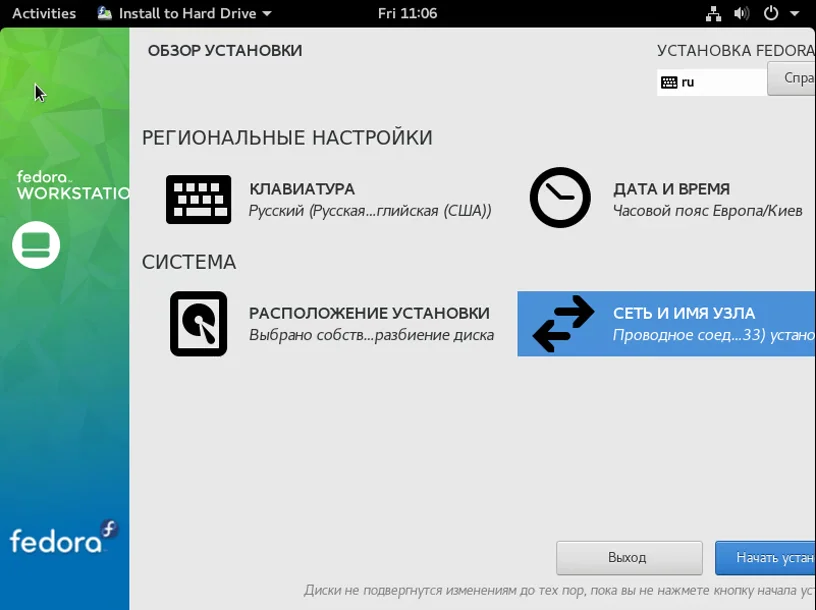Select the hard disk installation destination icon
The image size is (816, 610).
coord(198,323)
